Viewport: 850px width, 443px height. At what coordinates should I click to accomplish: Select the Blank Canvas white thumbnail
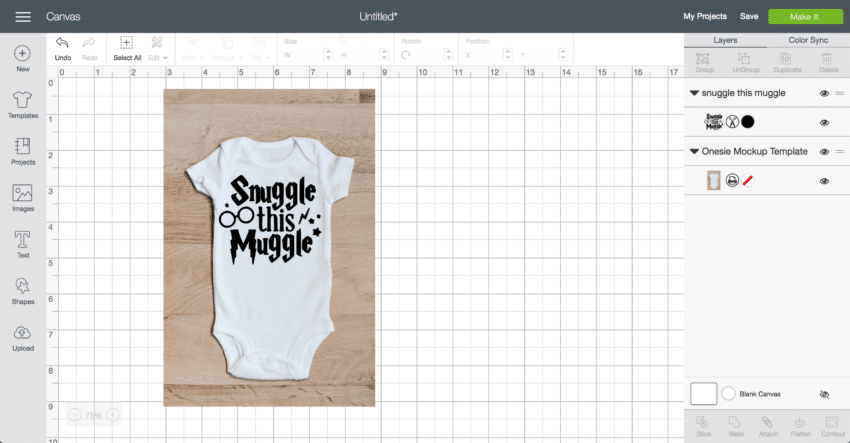click(x=704, y=394)
